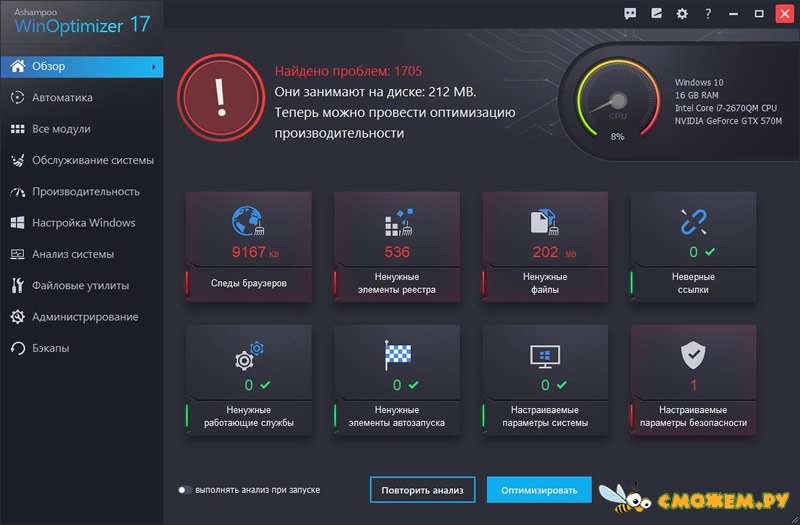The width and height of the screenshot is (800, 525).
Task: Open Анализ системы section
Action: [82, 254]
